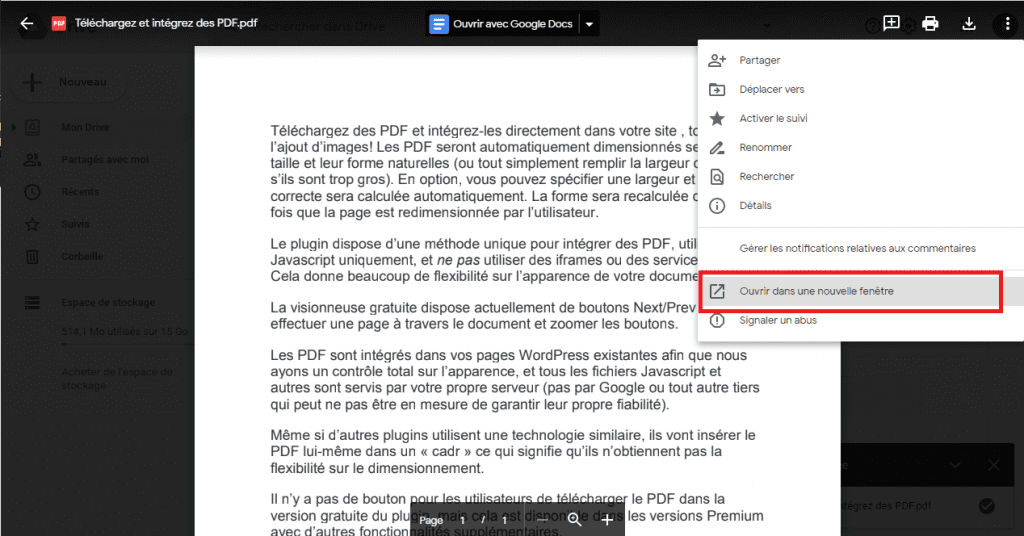Close the upload notification panel

(993, 465)
